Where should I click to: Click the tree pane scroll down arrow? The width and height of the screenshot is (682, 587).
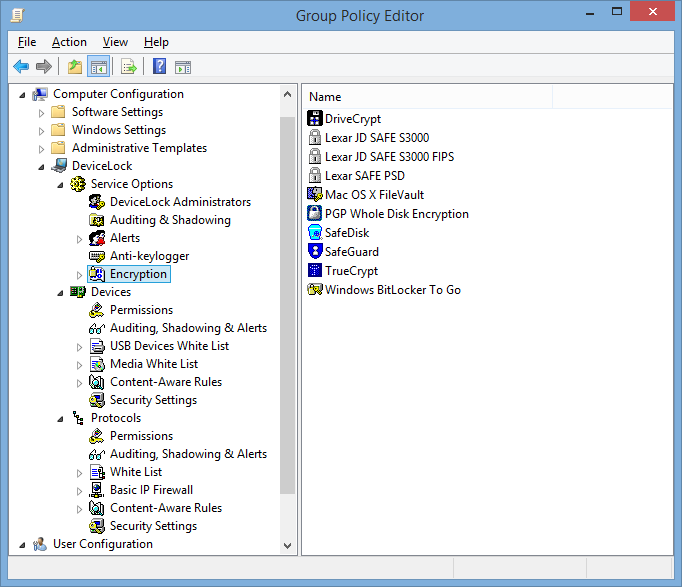[288, 546]
